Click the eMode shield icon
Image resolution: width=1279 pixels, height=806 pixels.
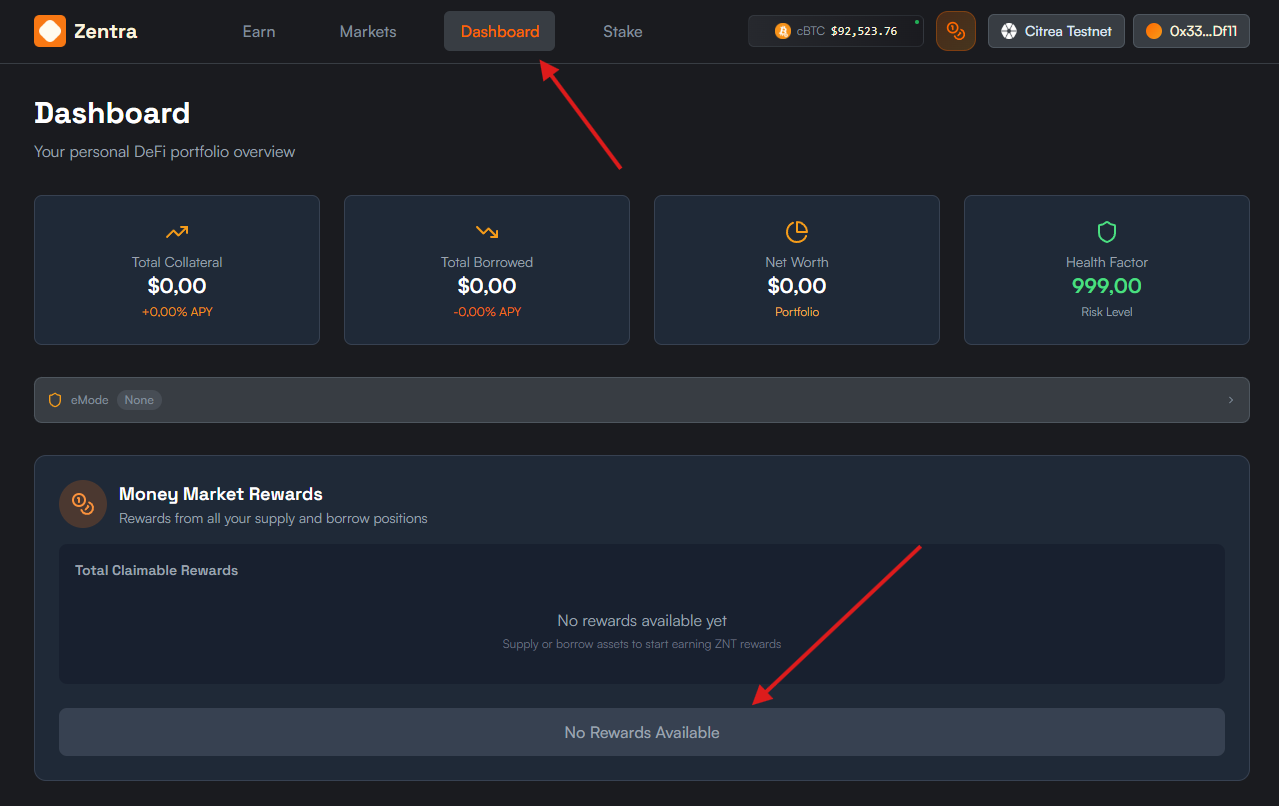pos(55,400)
